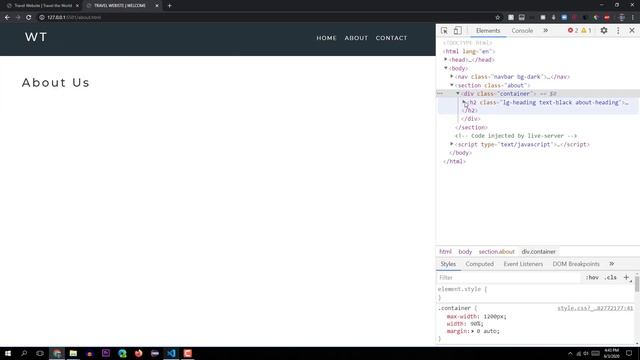
Task: Close the DevTools panel
Action: tap(632, 31)
